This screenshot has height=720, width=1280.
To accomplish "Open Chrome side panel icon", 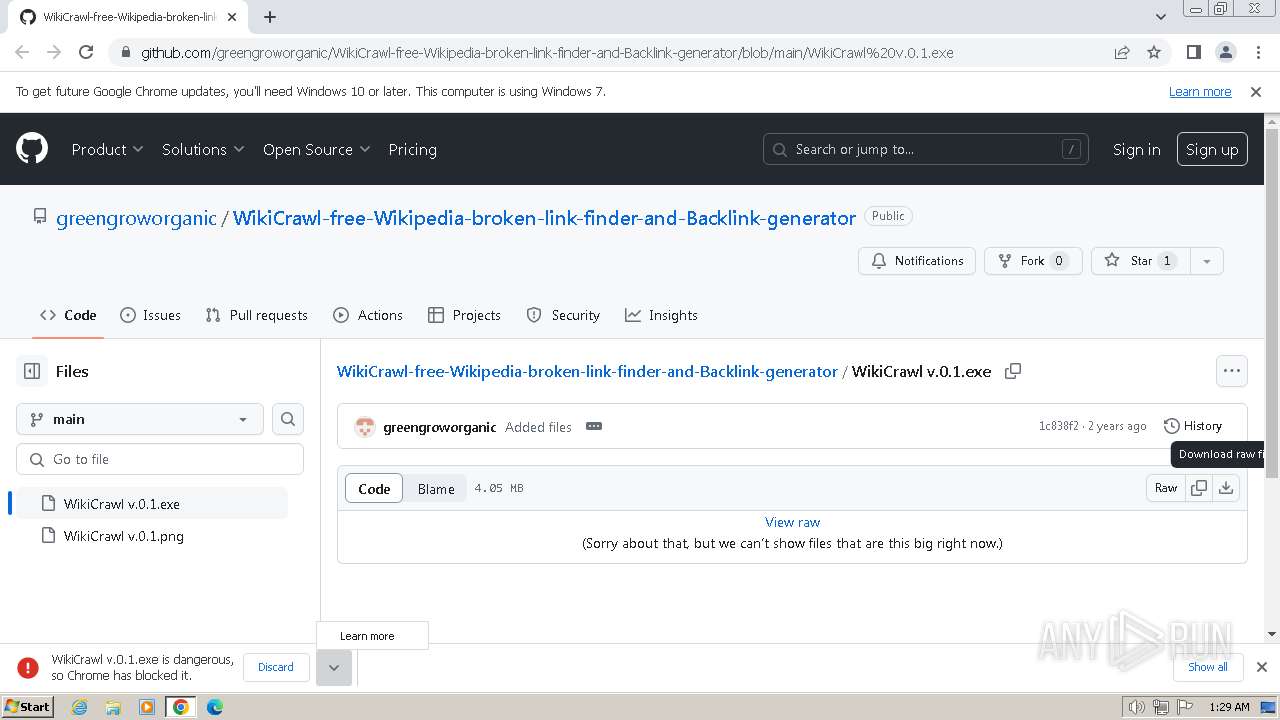I will coord(1194,52).
